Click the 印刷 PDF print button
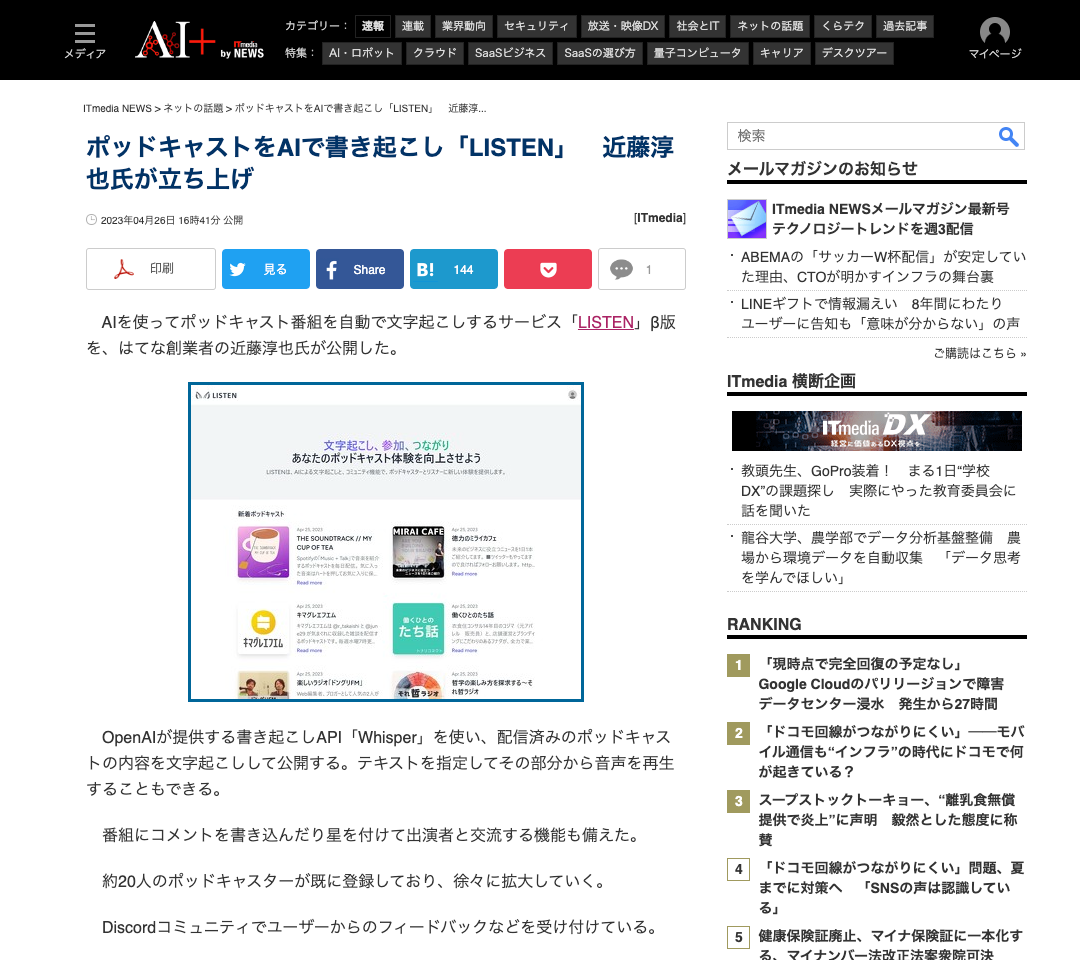 click(x=151, y=269)
